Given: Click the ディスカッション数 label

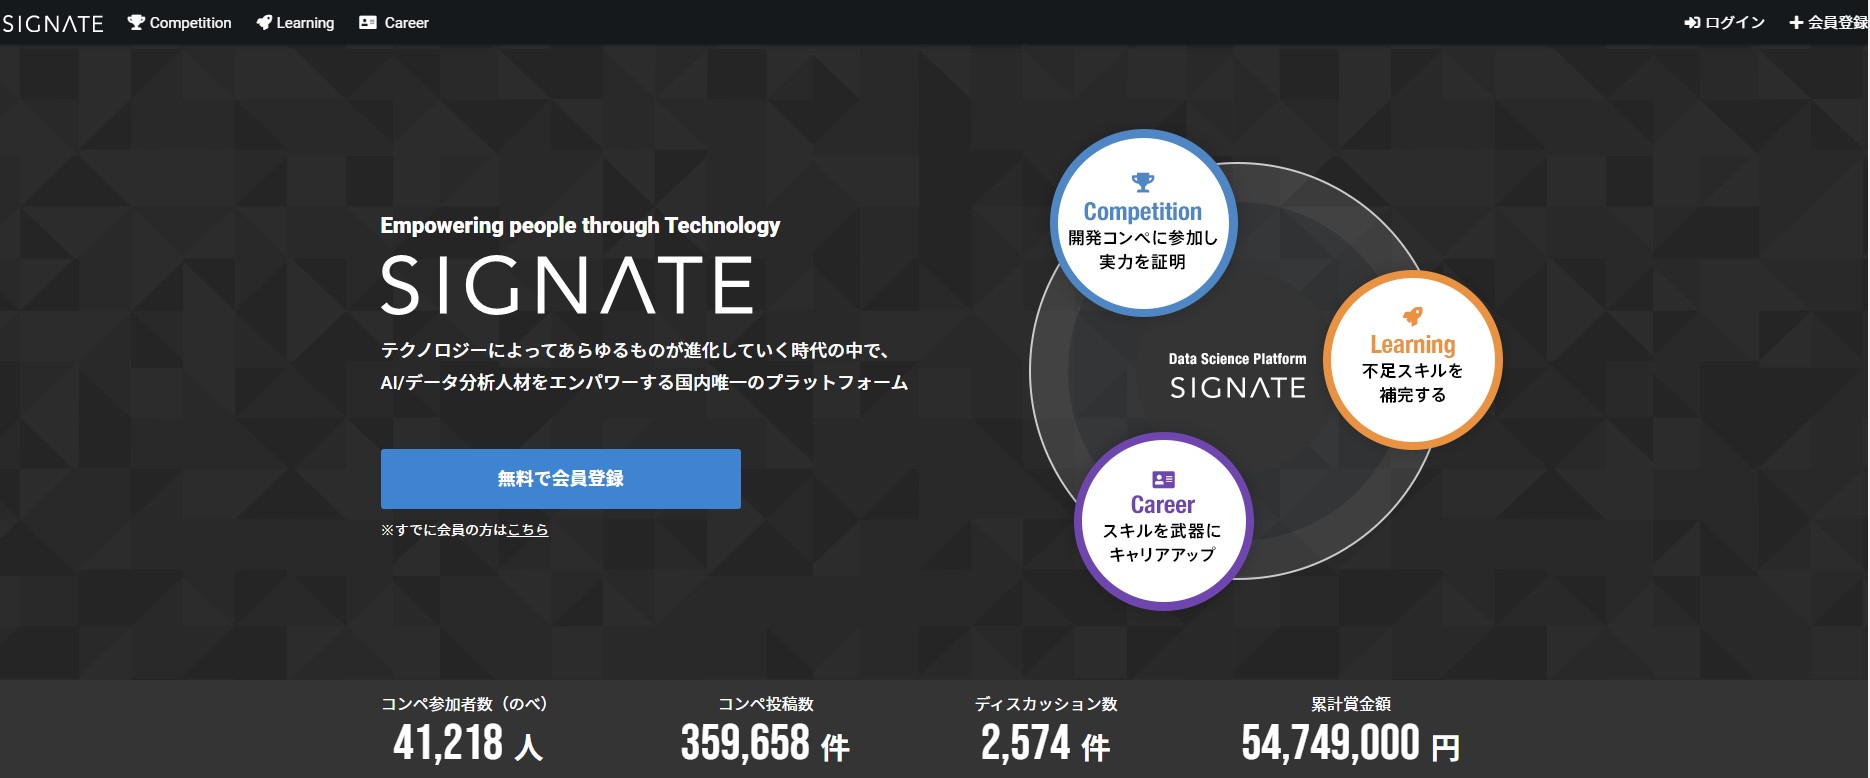Looking at the screenshot, I should click(x=1046, y=704).
